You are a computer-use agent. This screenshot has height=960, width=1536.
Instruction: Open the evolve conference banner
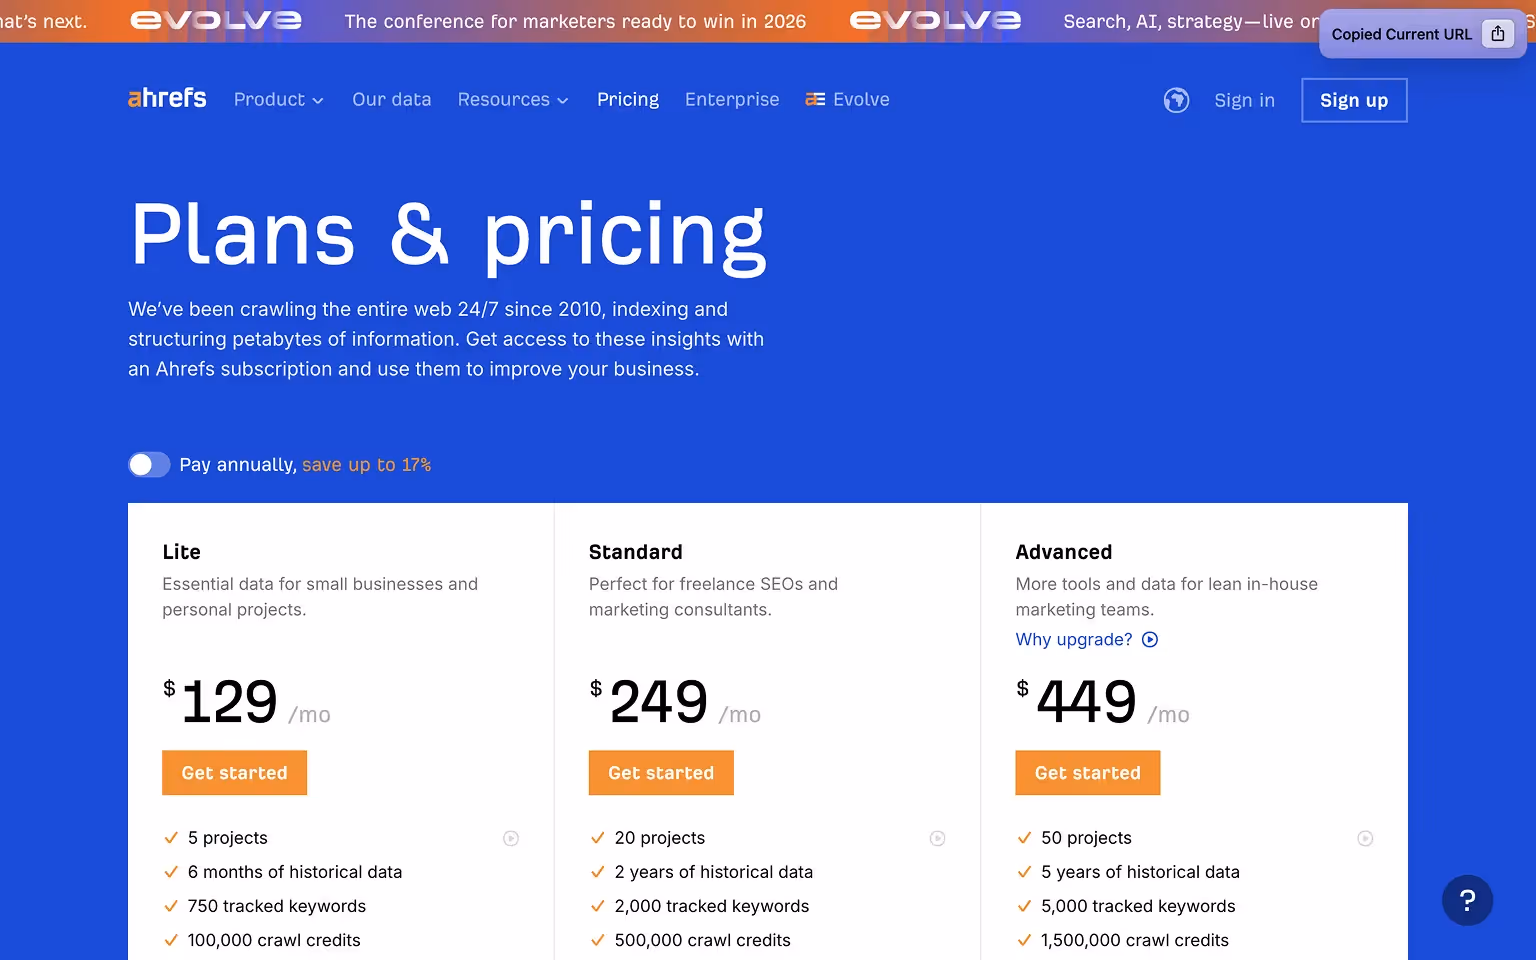click(576, 20)
